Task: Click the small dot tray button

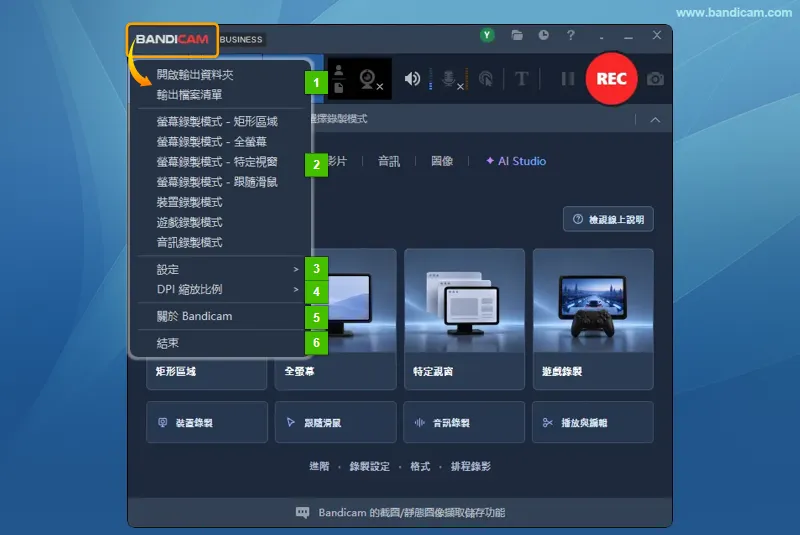Action: click(x=602, y=37)
